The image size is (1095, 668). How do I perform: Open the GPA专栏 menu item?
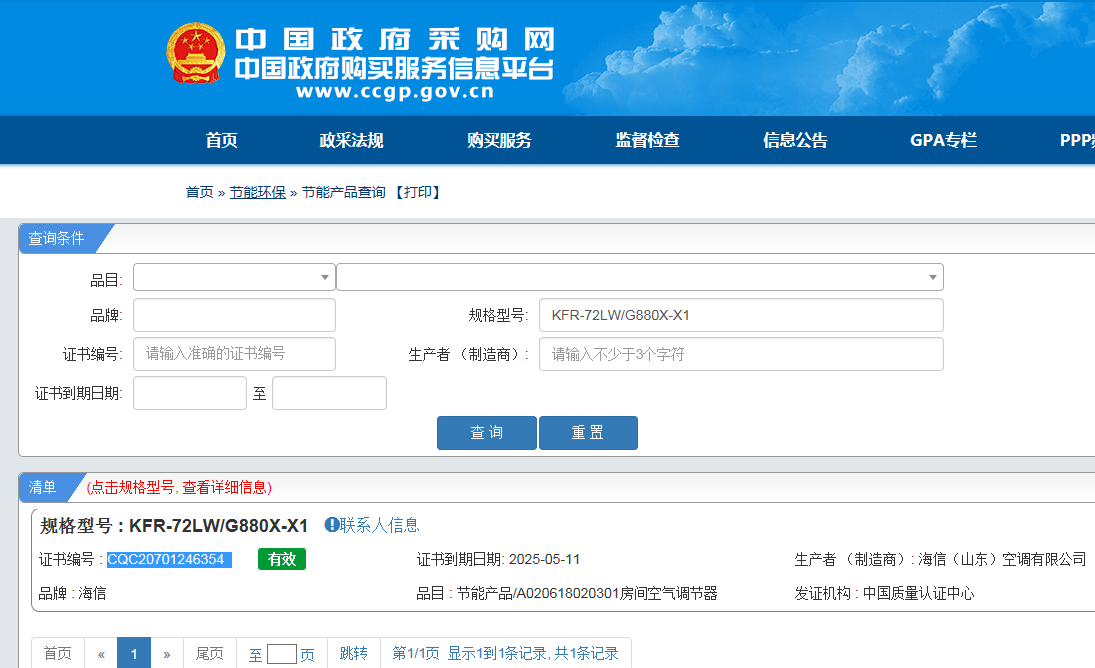pos(943,140)
